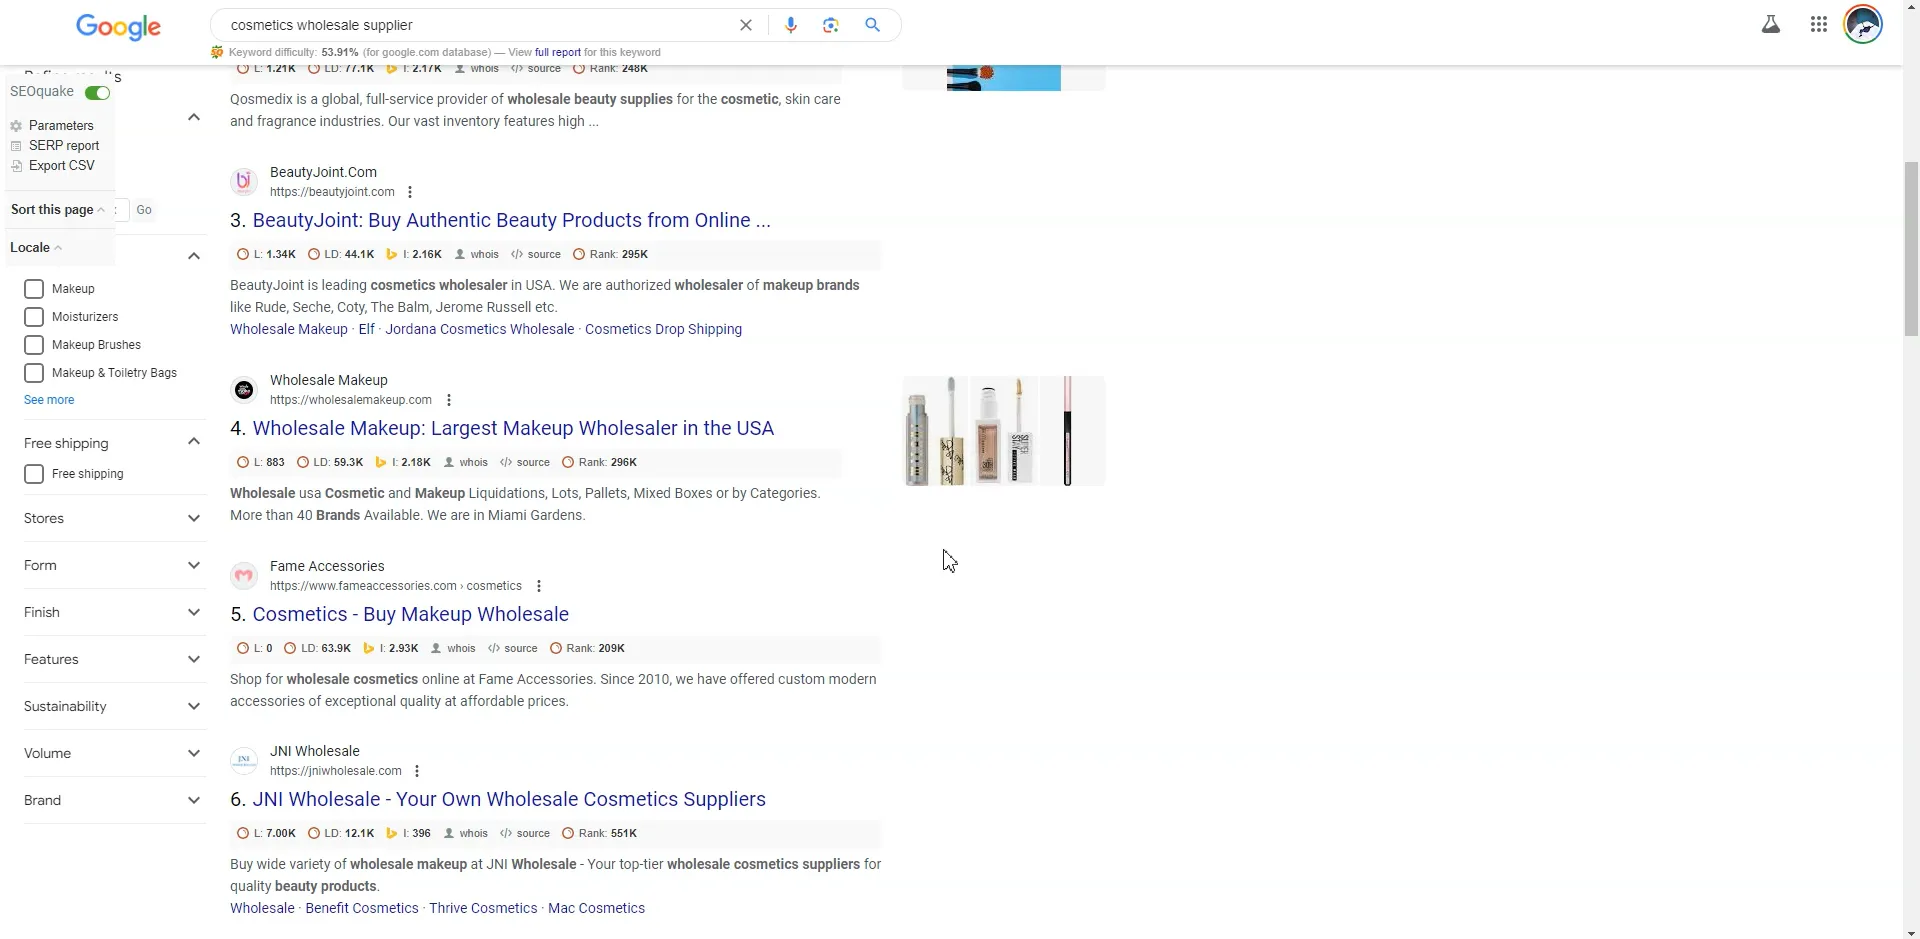Open the Benefit Cosmetics sitelink

click(362, 908)
